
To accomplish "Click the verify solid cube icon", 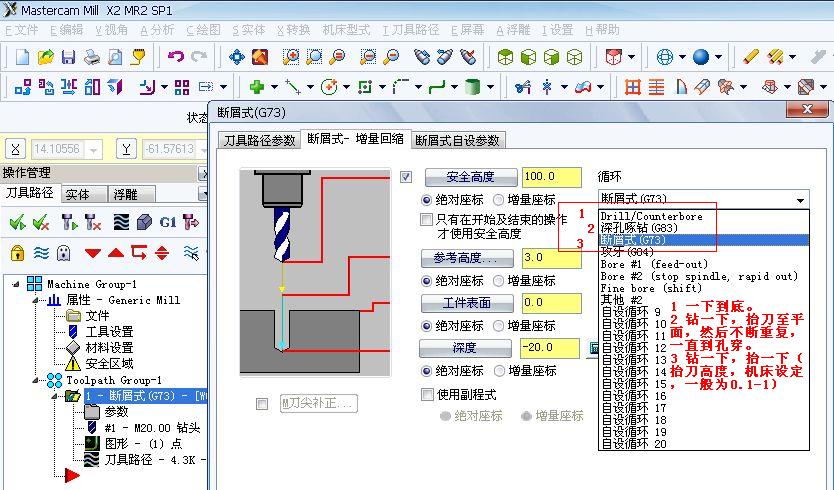I will 144,222.
